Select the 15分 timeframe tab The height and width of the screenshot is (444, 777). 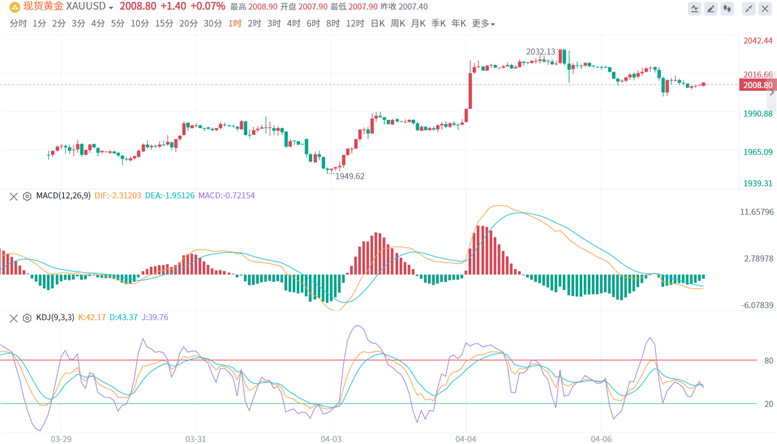pyautogui.click(x=164, y=23)
